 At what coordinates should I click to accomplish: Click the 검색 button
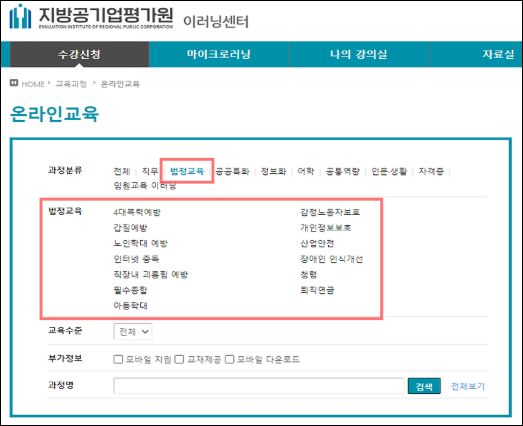(x=424, y=386)
